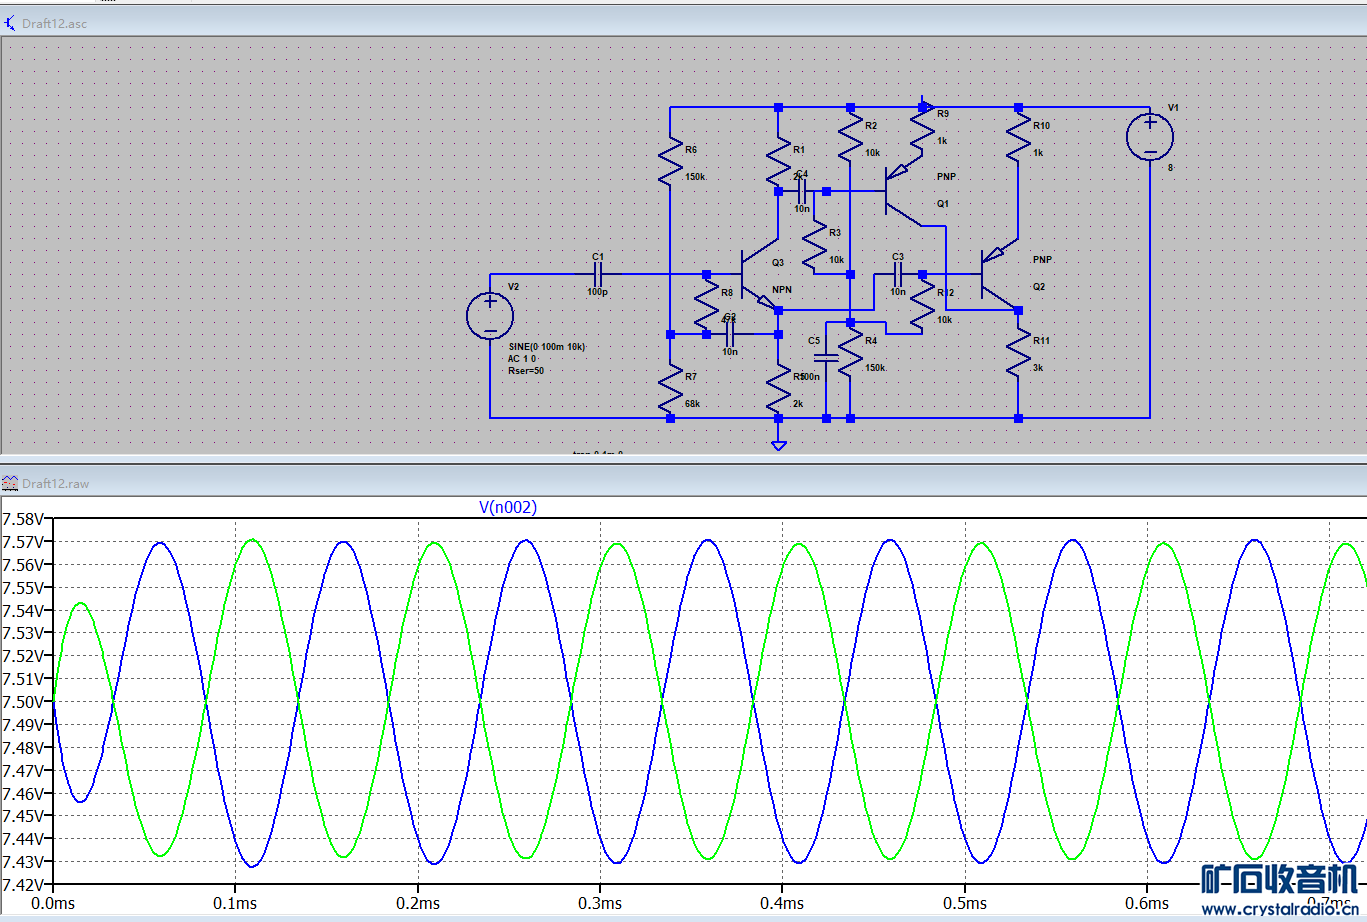The height and width of the screenshot is (922, 1367).
Task: Click the 0.2ms time axis label
Action: click(x=418, y=903)
